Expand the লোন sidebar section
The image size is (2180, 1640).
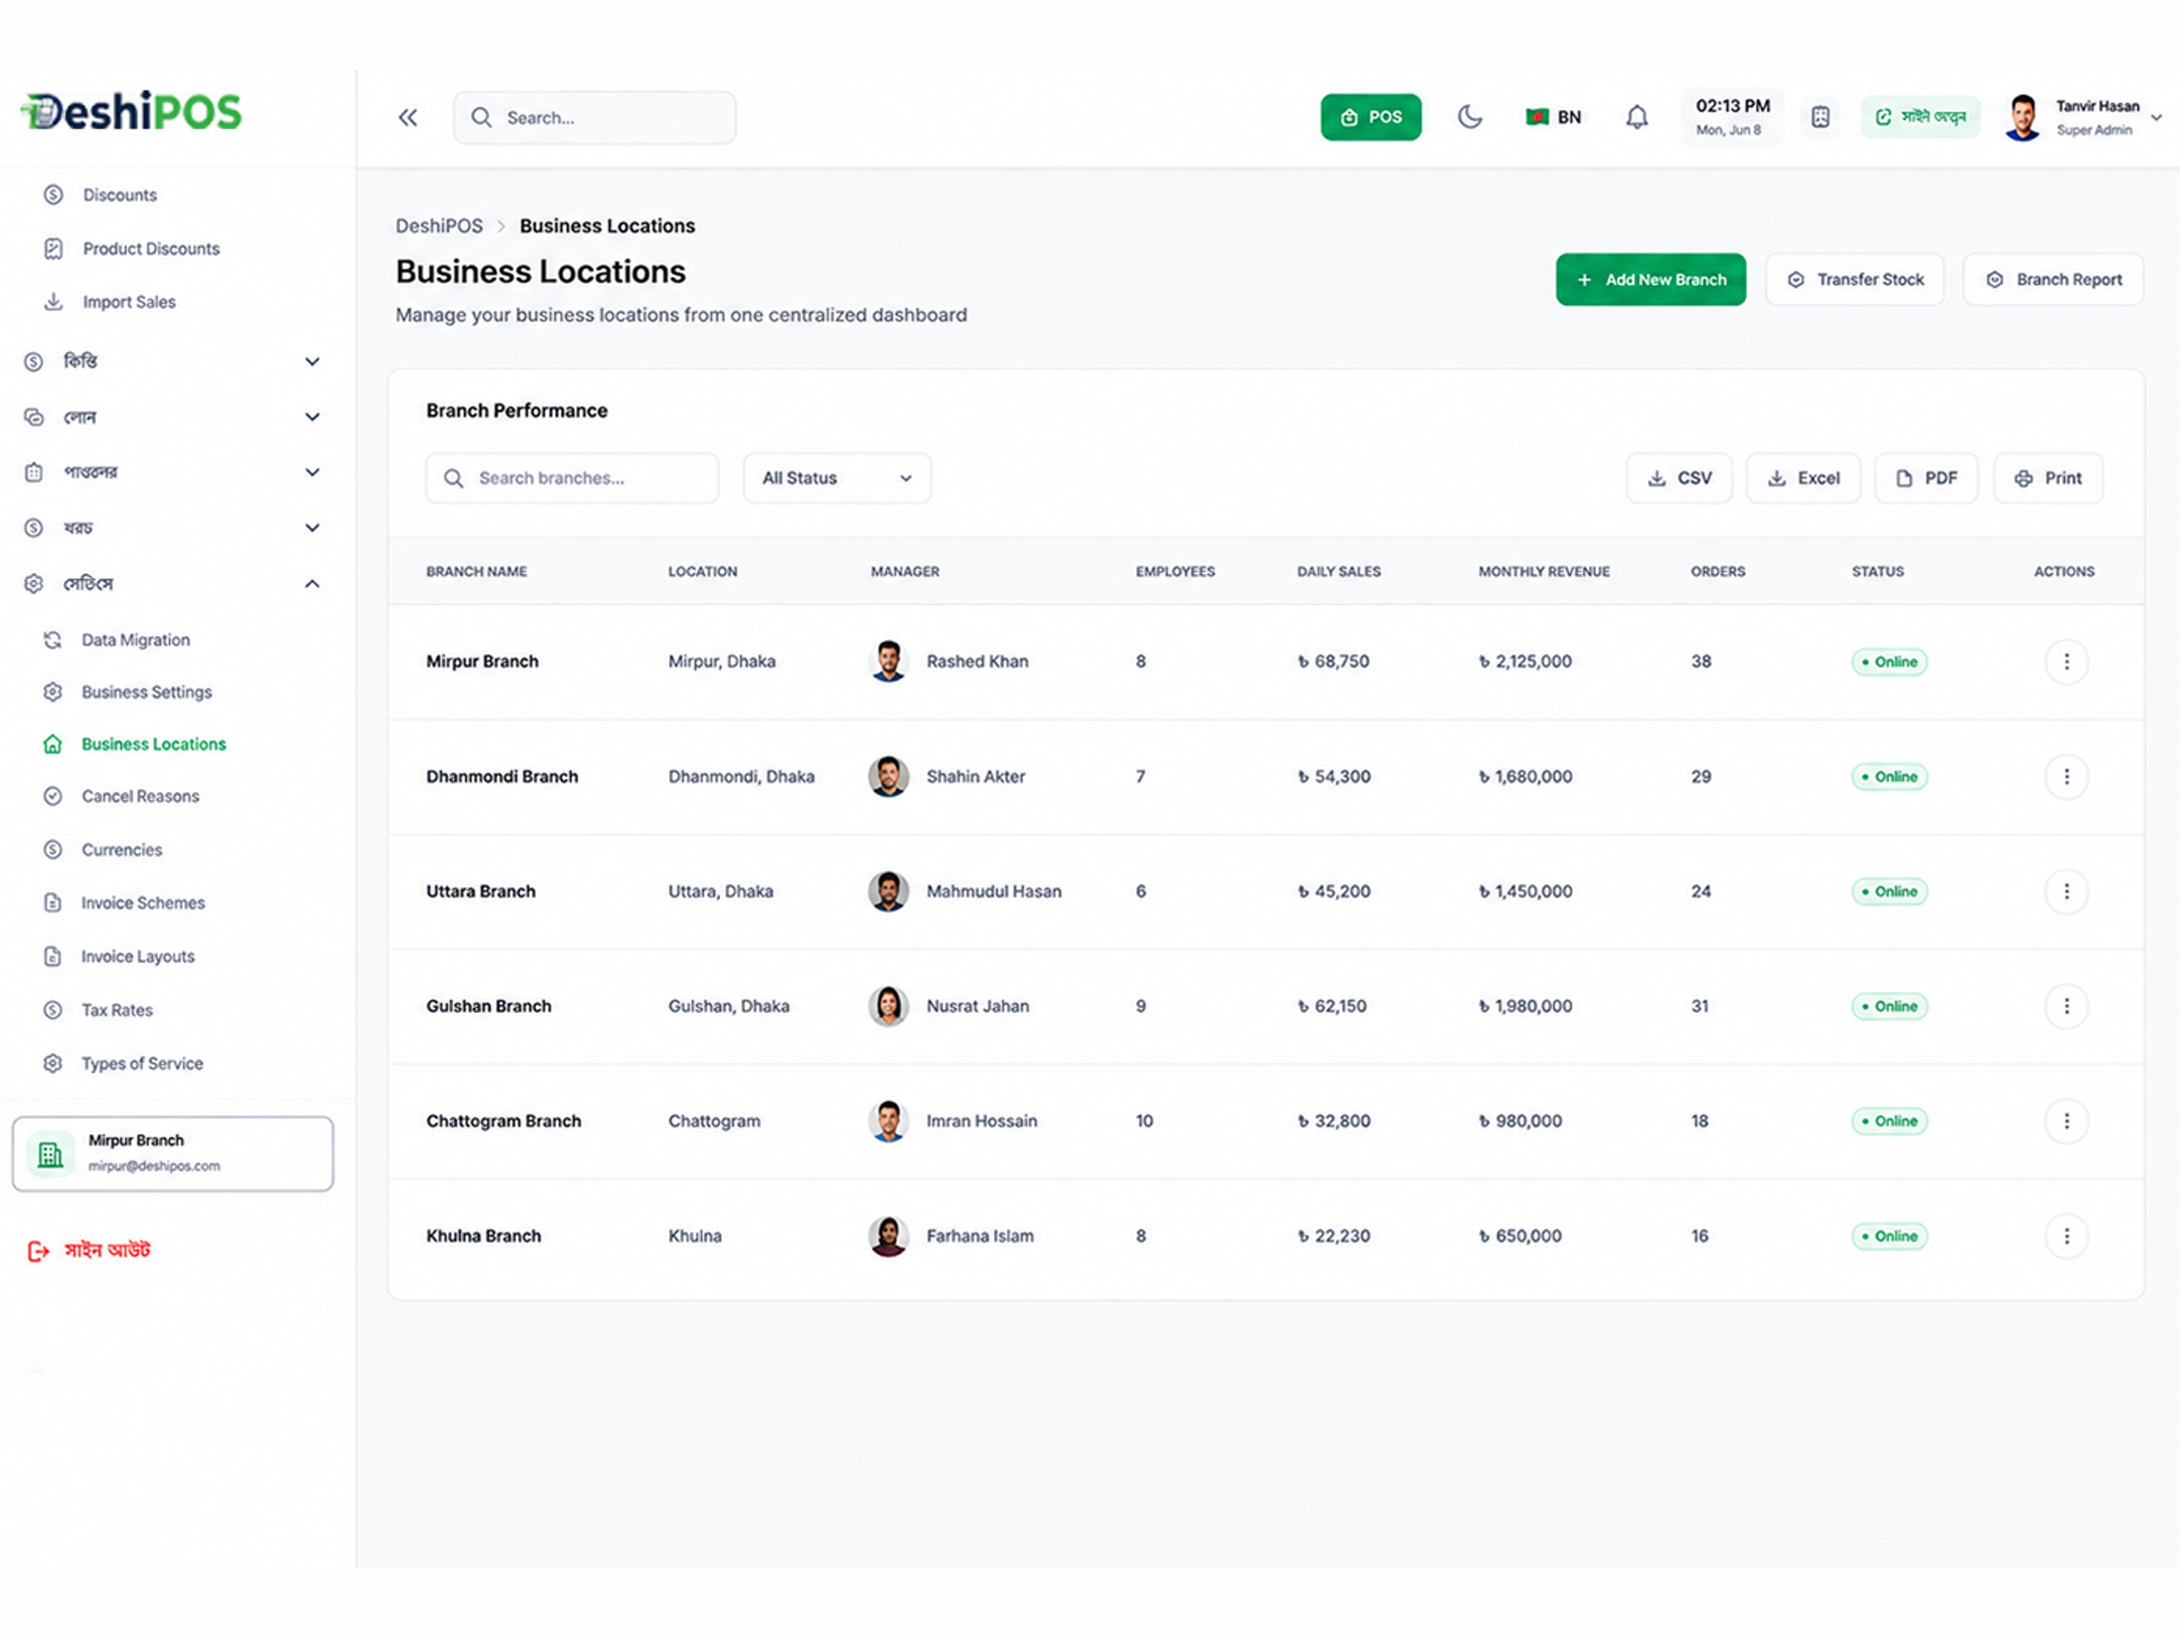(172, 417)
